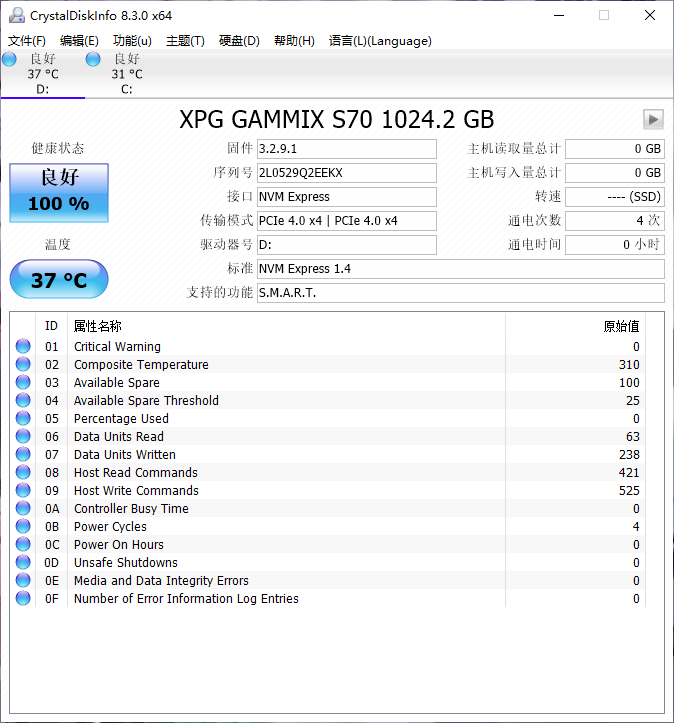This screenshot has width=674, height=723.
Task: Click status orb of Critical Warning row
Action: 23,346
